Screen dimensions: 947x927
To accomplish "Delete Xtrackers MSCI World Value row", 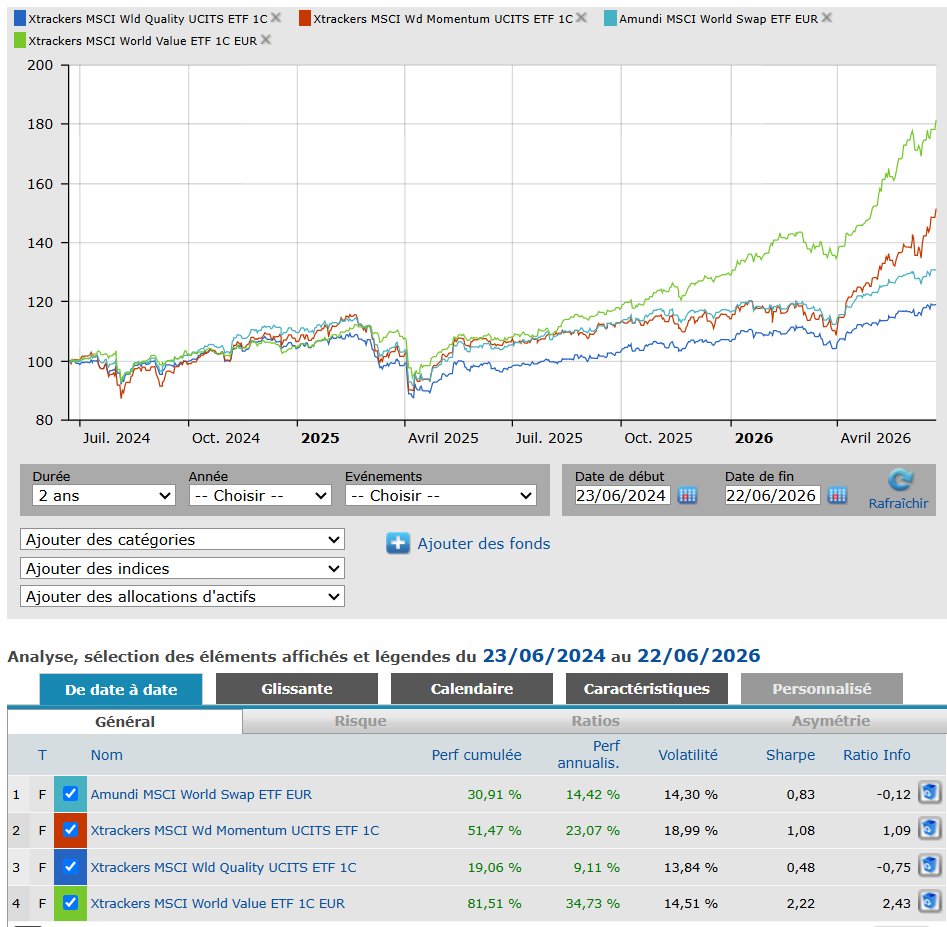I will click(x=929, y=902).
